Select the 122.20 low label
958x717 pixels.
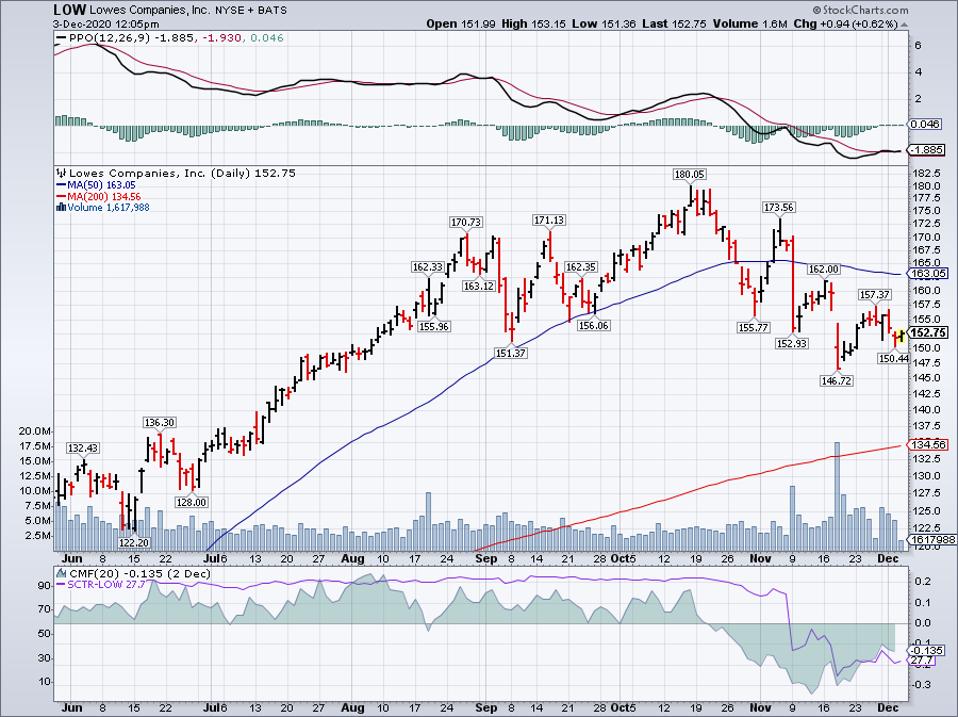point(134,542)
